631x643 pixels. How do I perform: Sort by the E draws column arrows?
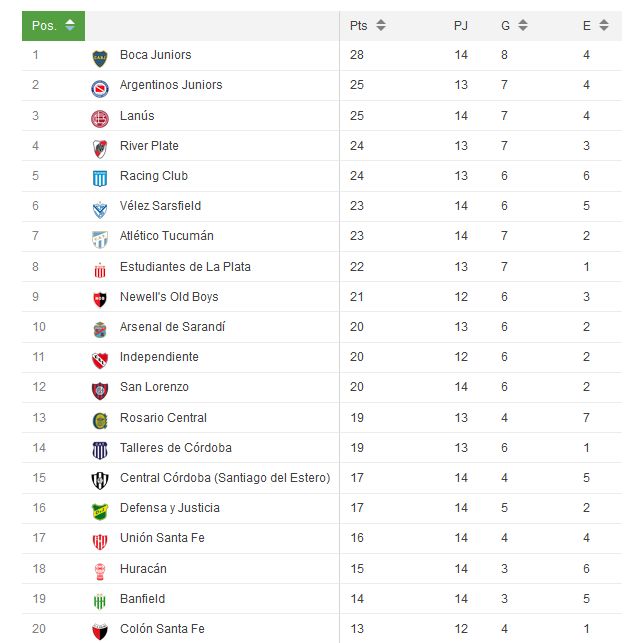(604, 25)
